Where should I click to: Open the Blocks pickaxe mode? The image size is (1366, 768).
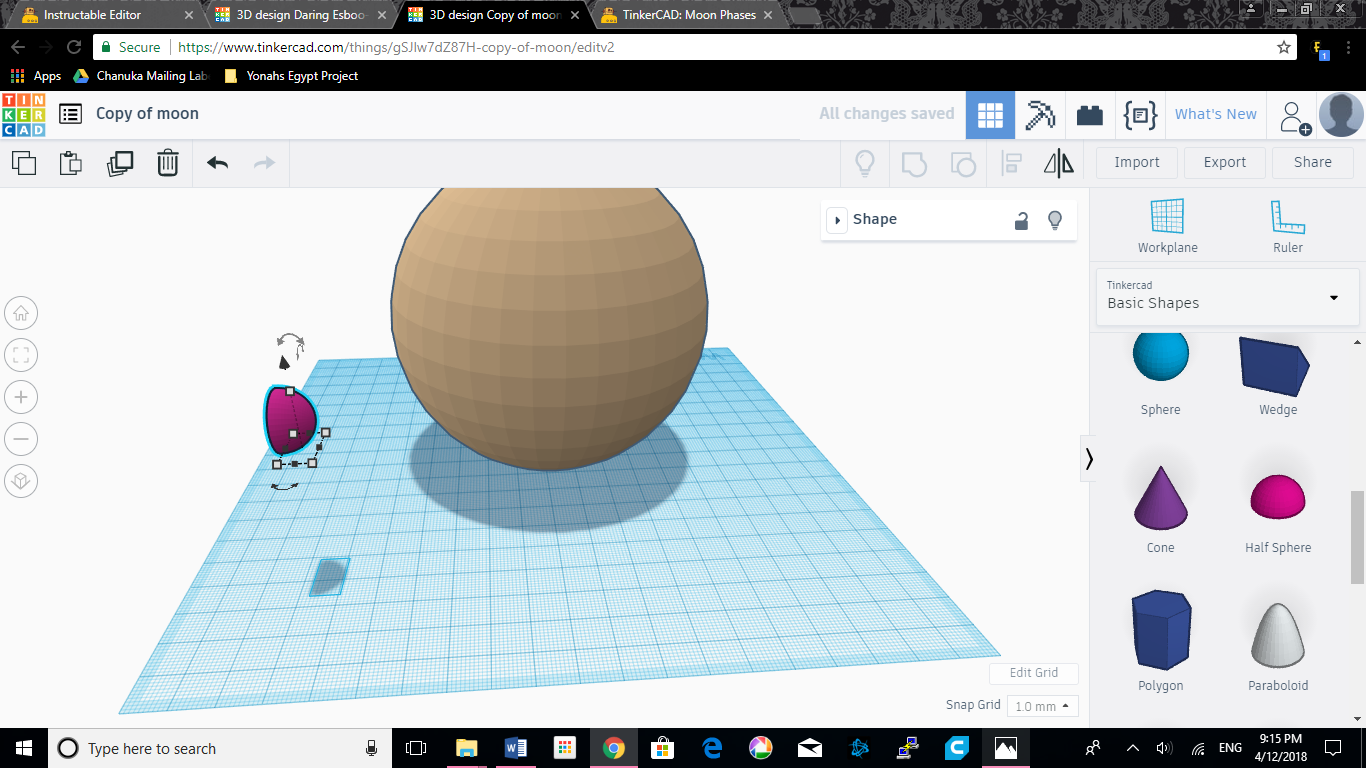[x=1040, y=115]
